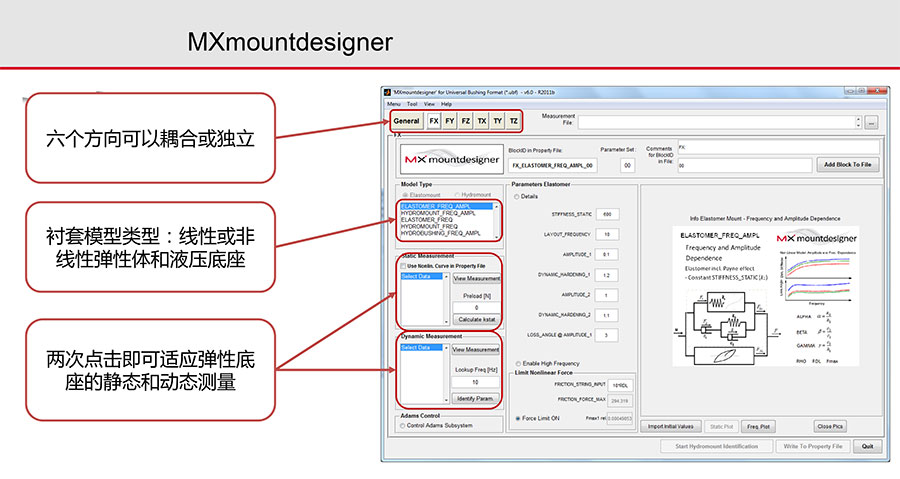The image size is (900, 479).
Task: Click View Measurement in Dynamic Measurement
Action: 475,349
